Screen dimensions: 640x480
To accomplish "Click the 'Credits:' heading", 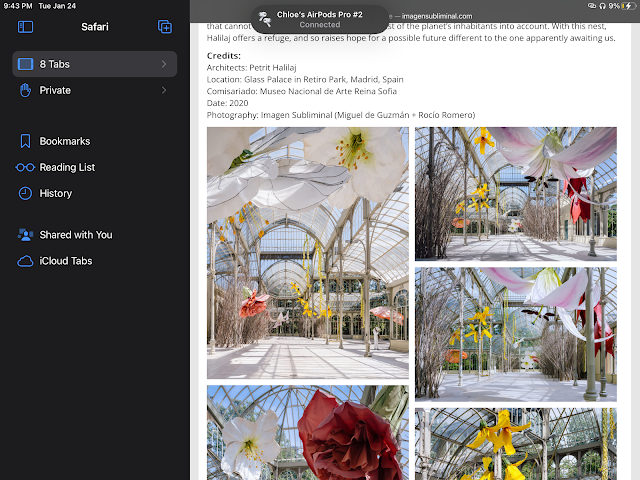I will pyautogui.click(x=224, y=56).
